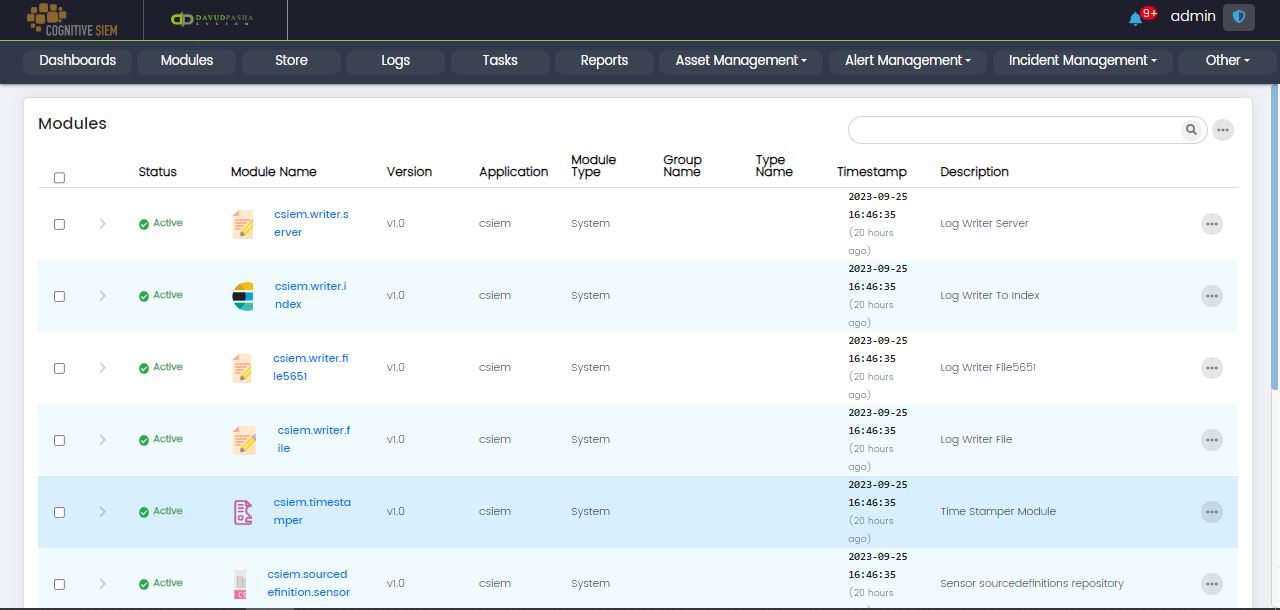Open row actions for Time Stamper Module
The image size is (1280, 610).
coord(1212,512)
